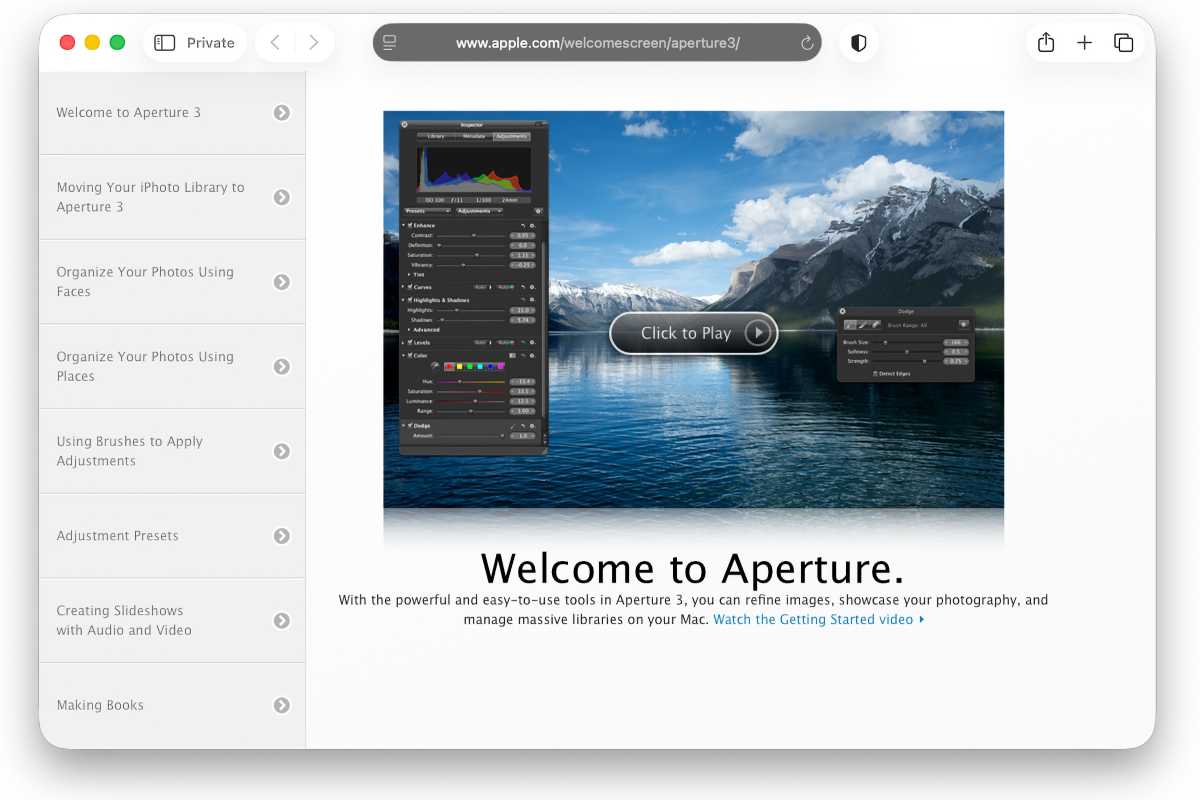Open the Adjustments dropdown menu in the Inspector
Image resolution: width=1200 pixels, height=800 pixels.
tap(479, 211)
